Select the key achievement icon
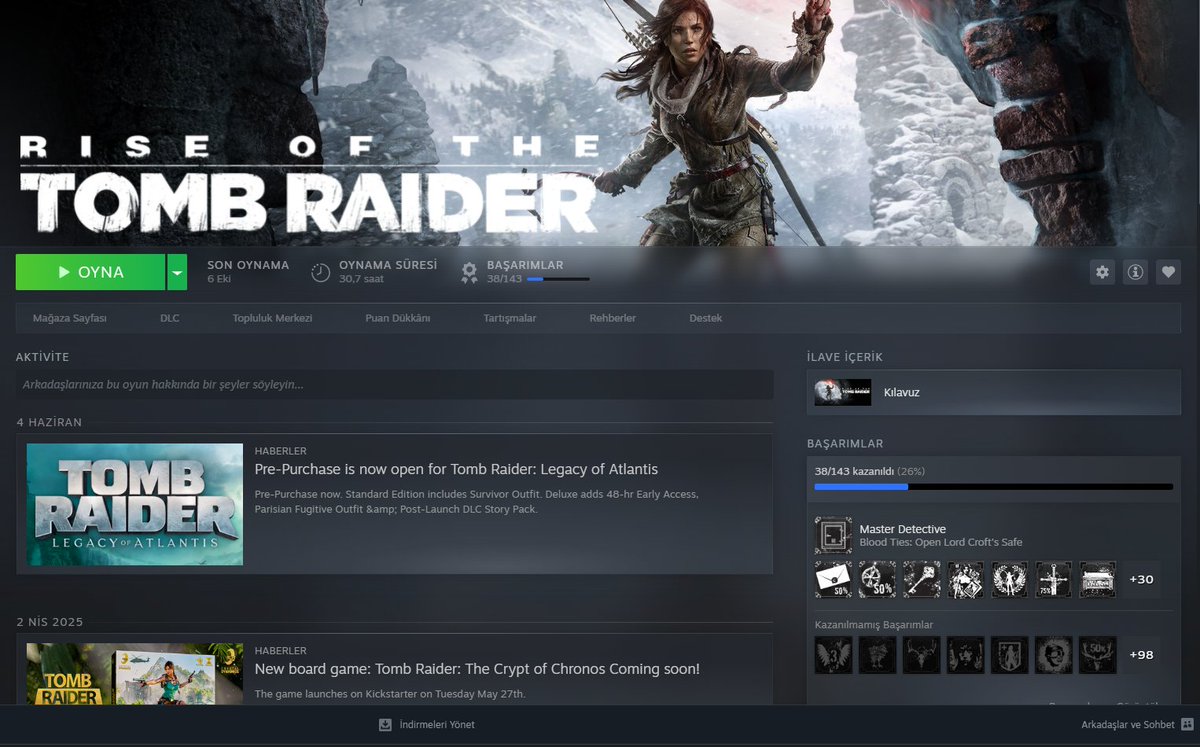The image size is (1200, 747). tap(921, 579)
